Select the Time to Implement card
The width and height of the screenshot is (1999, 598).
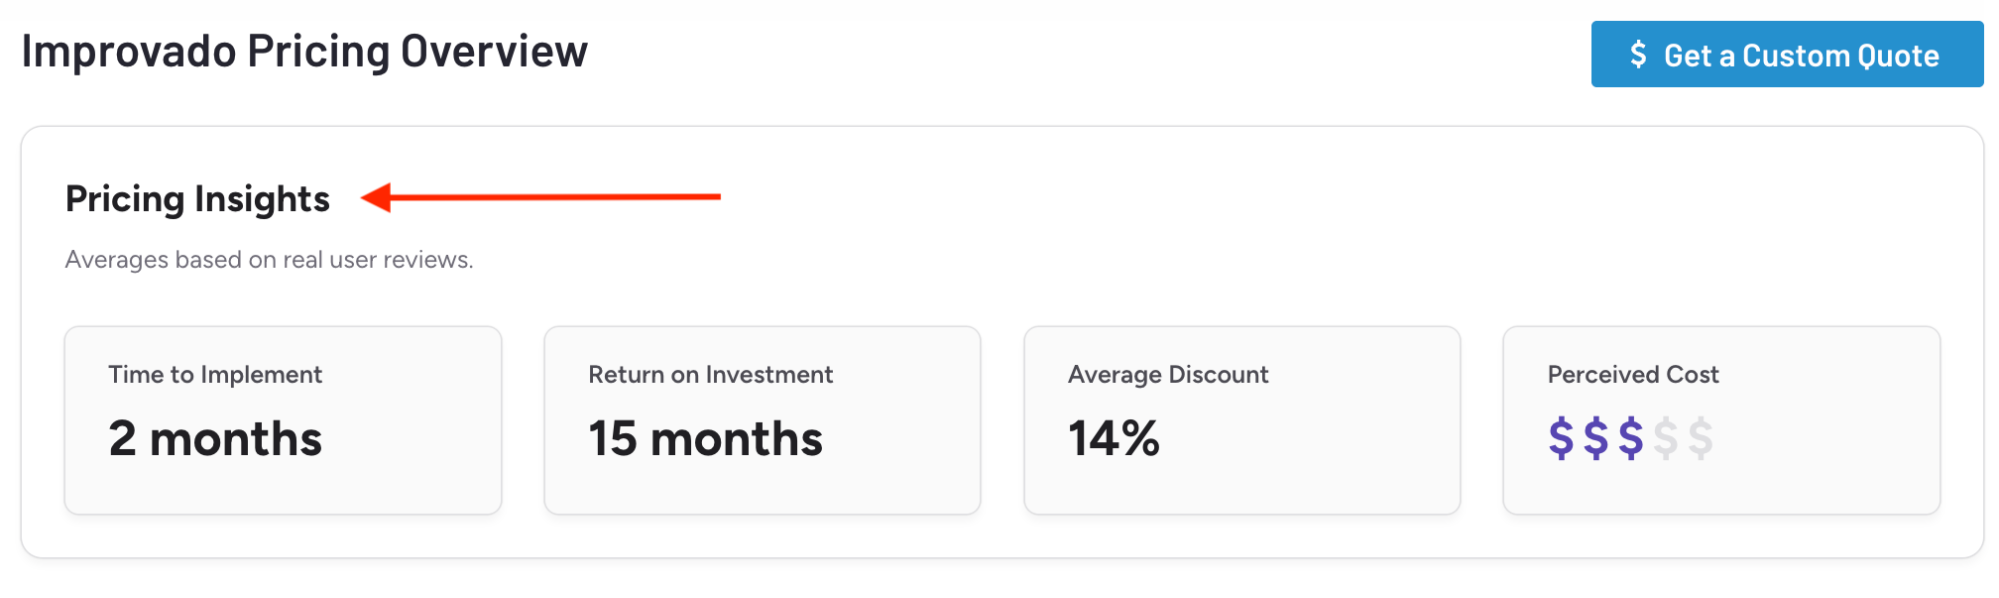pos(283,420)
